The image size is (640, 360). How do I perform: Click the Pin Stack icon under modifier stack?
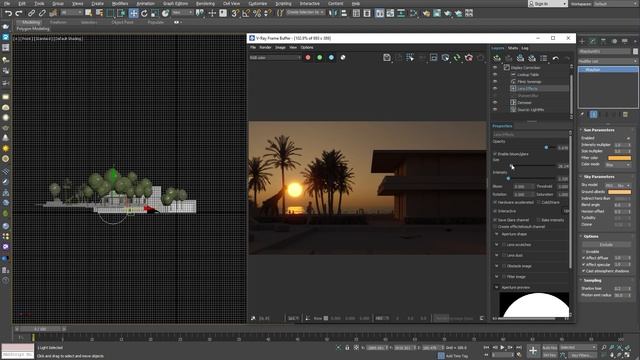point(582,115)
